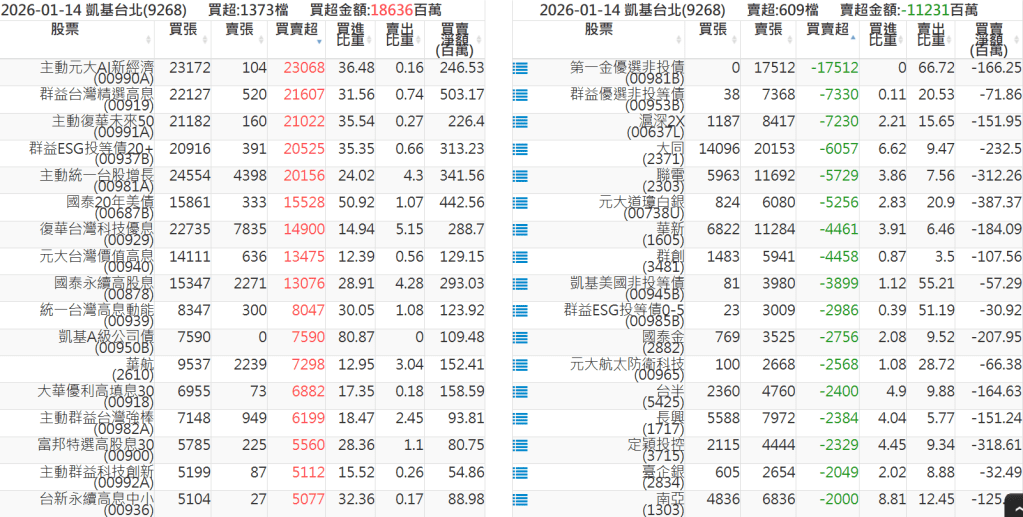Screen dimensions: 1023x517
Task: Sort left table by 買進比重 header
Action: pos(351,37)
